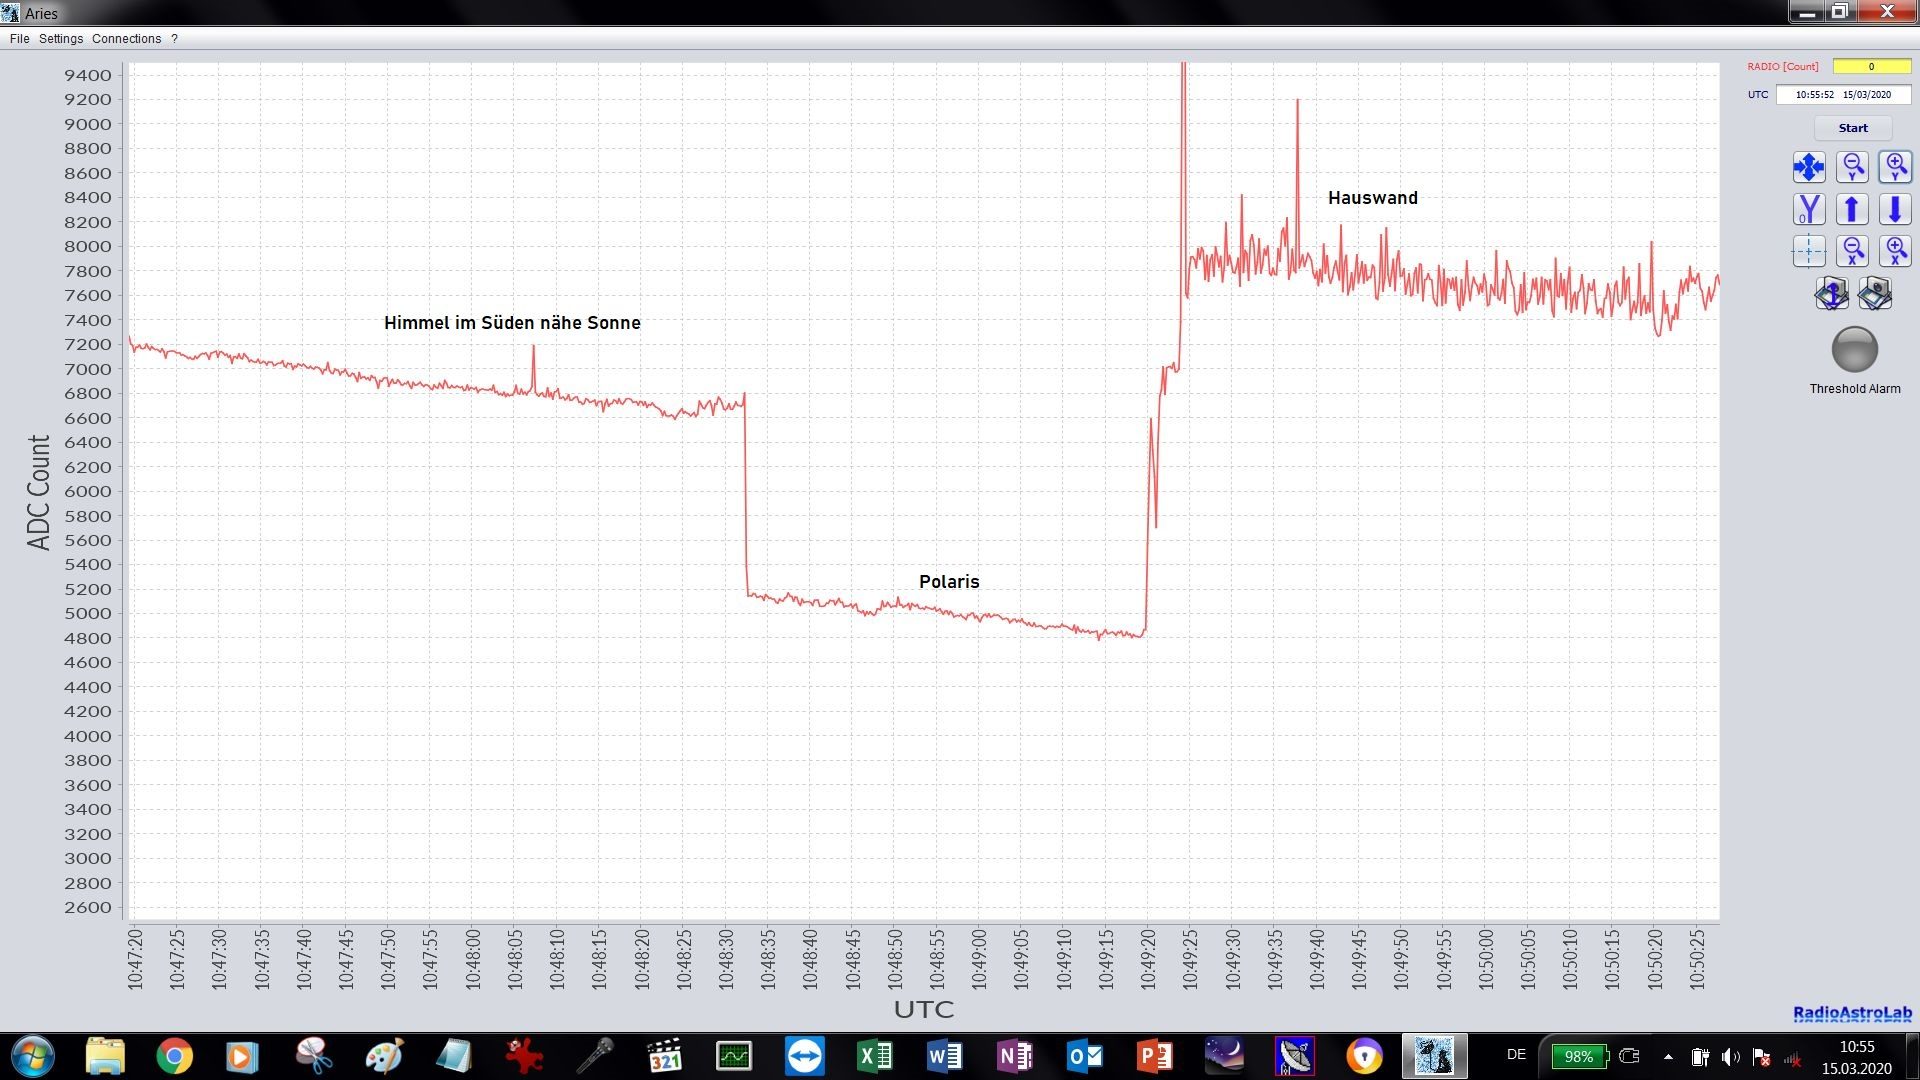Click the battery power tray icon

click(x=1700, y=1057)
